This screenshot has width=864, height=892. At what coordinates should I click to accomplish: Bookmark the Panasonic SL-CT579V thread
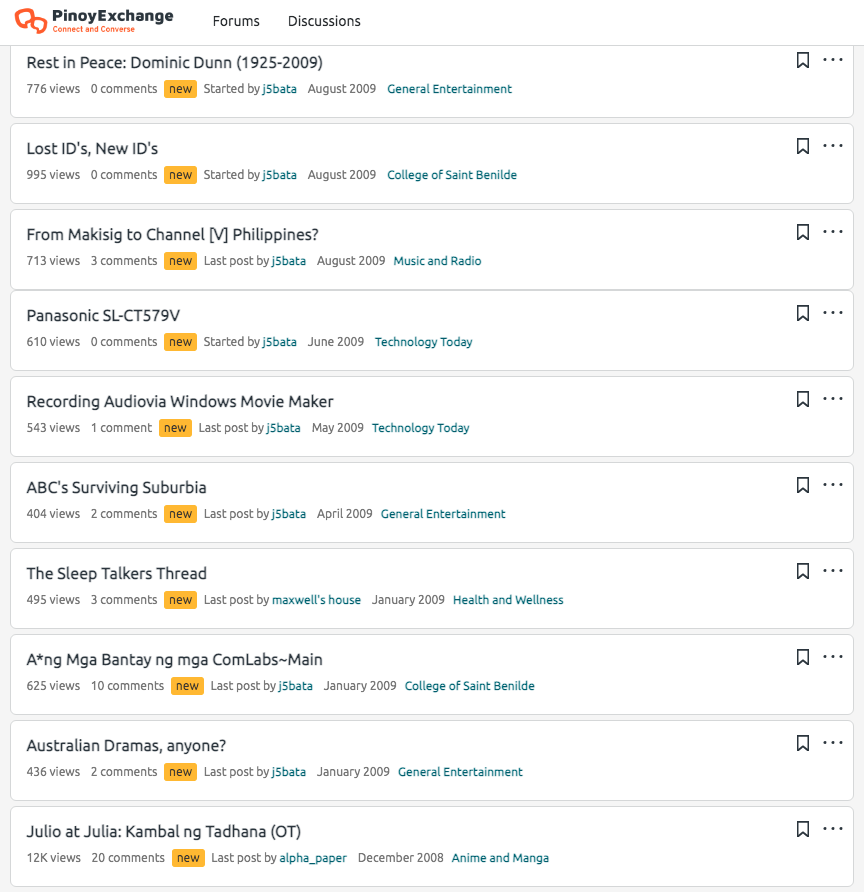[803, 313]
